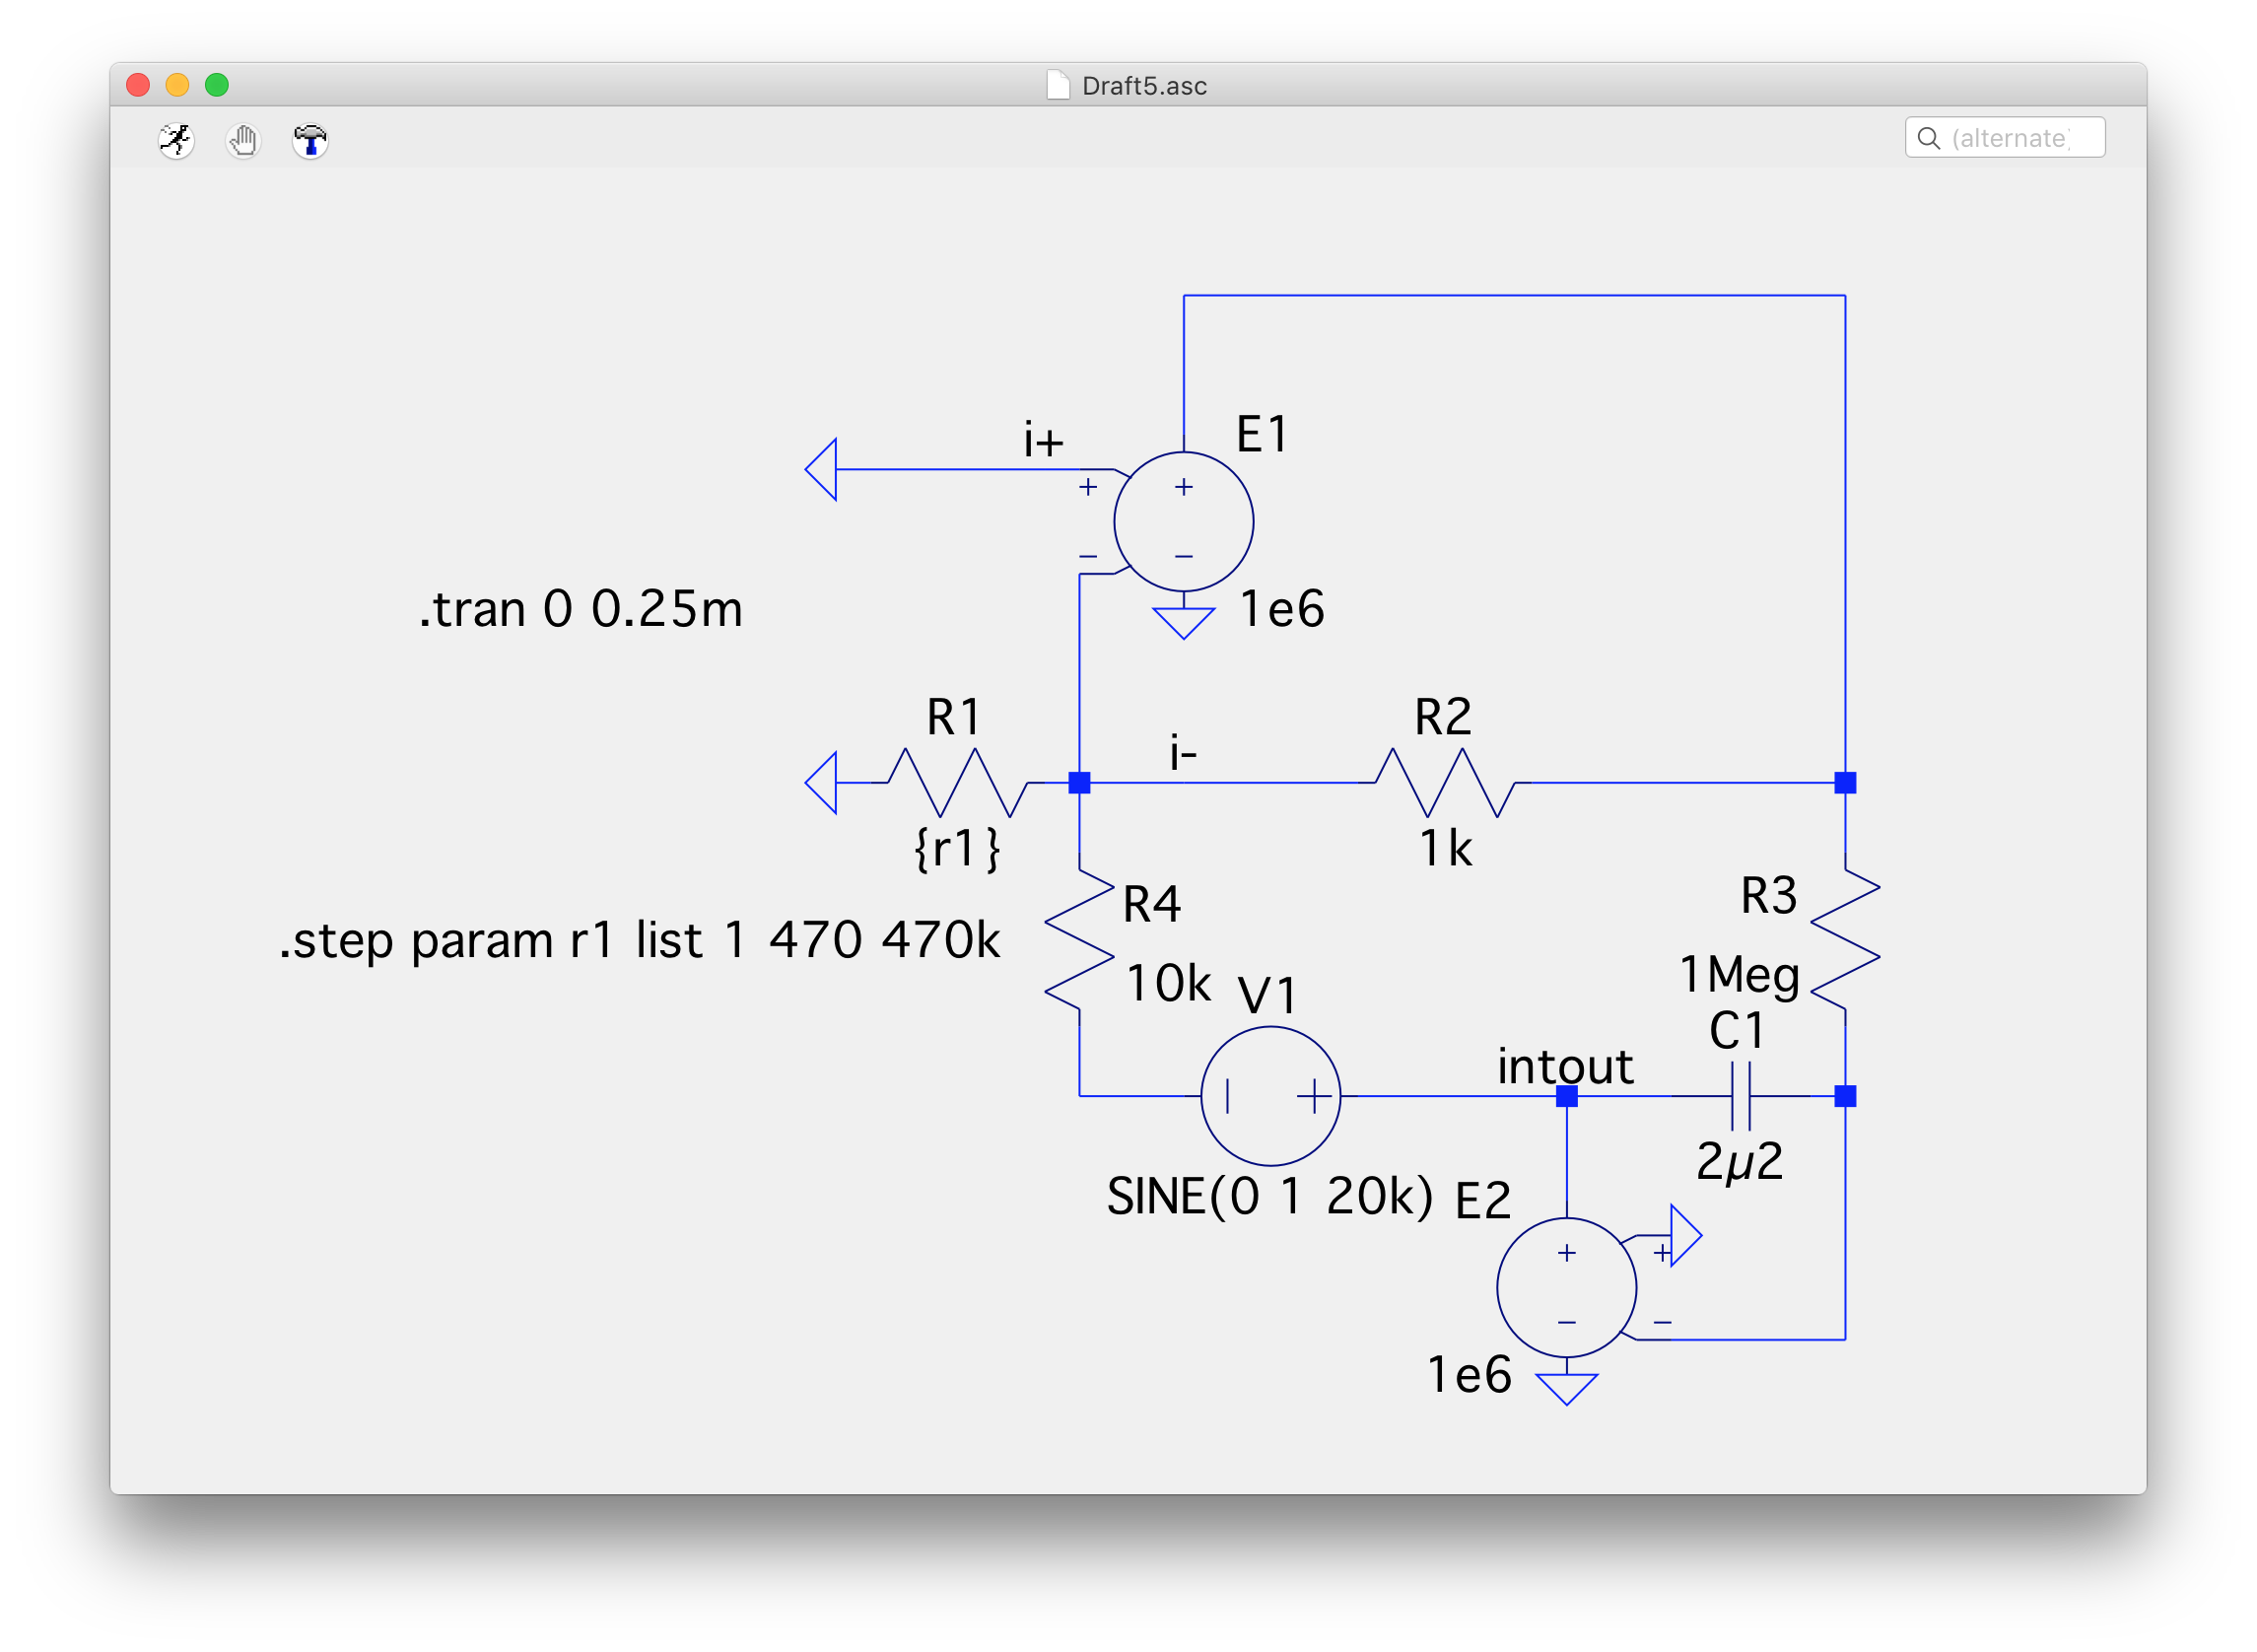Click the E2 dependent source circle

click(x=1566, y=1287)
